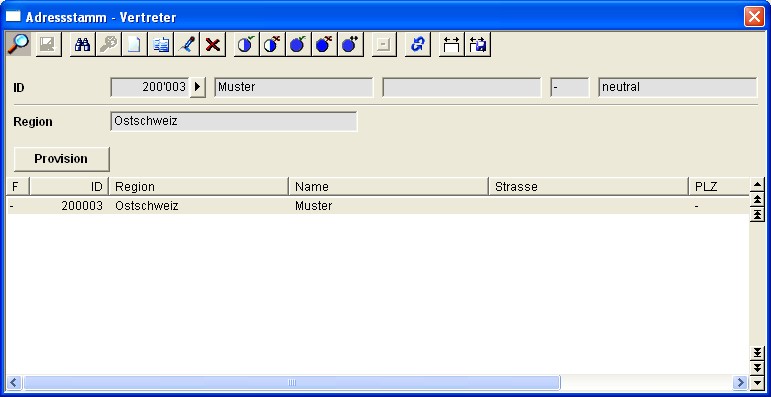Click the column width arrows icon
The width and height of the screenshot is (771, 397).
point(451,45)
